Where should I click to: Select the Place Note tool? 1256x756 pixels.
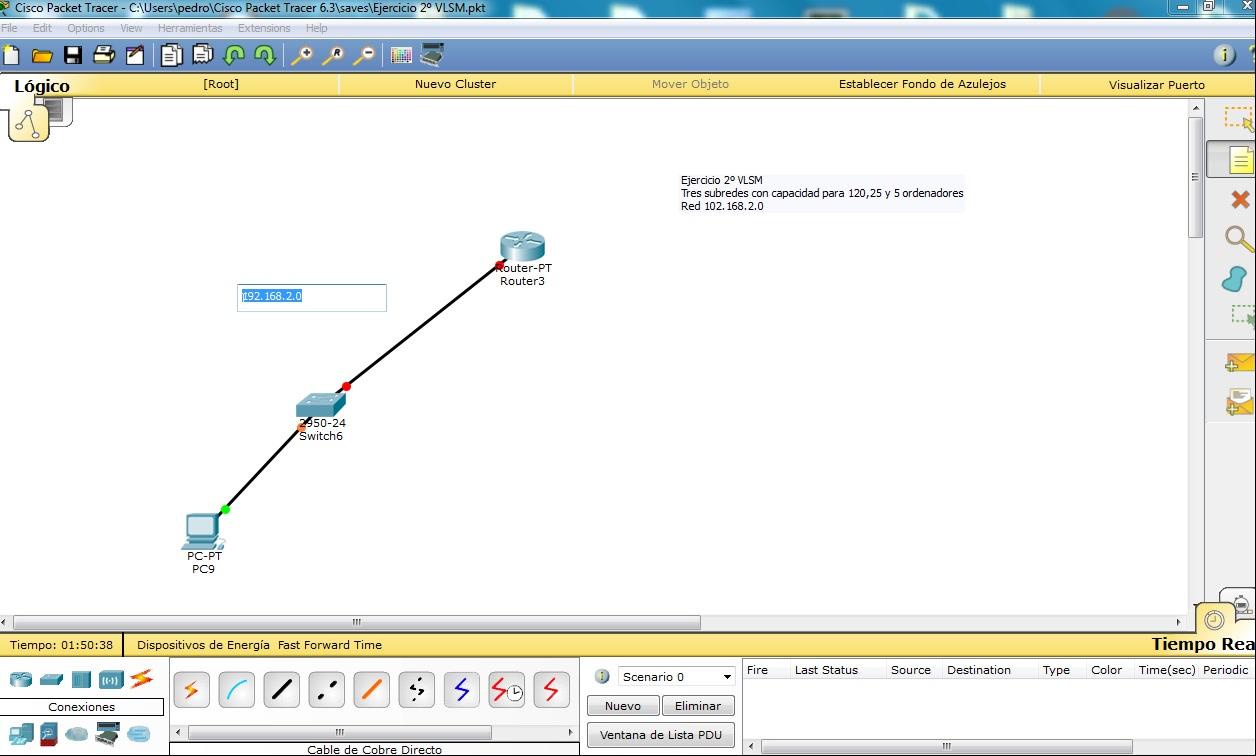coord(1238,160)
